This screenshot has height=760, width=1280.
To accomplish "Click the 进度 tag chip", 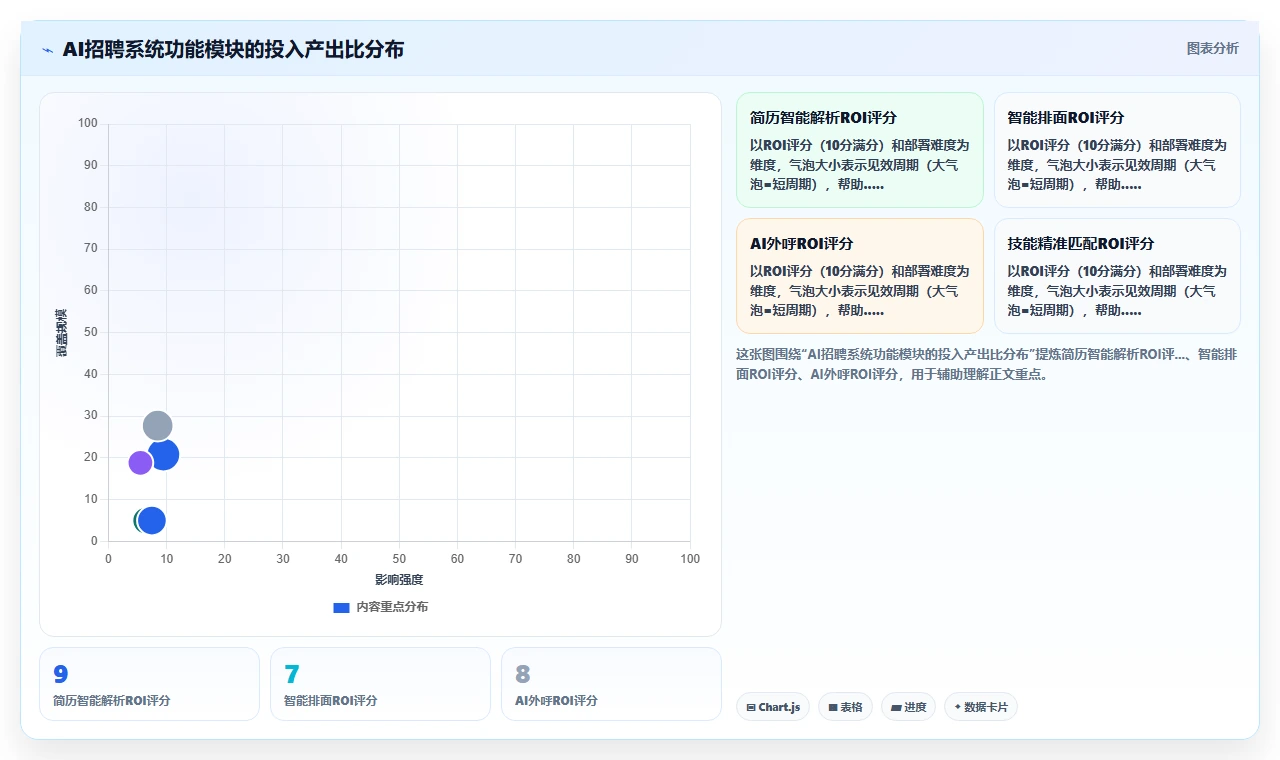I will coord(908,707).
